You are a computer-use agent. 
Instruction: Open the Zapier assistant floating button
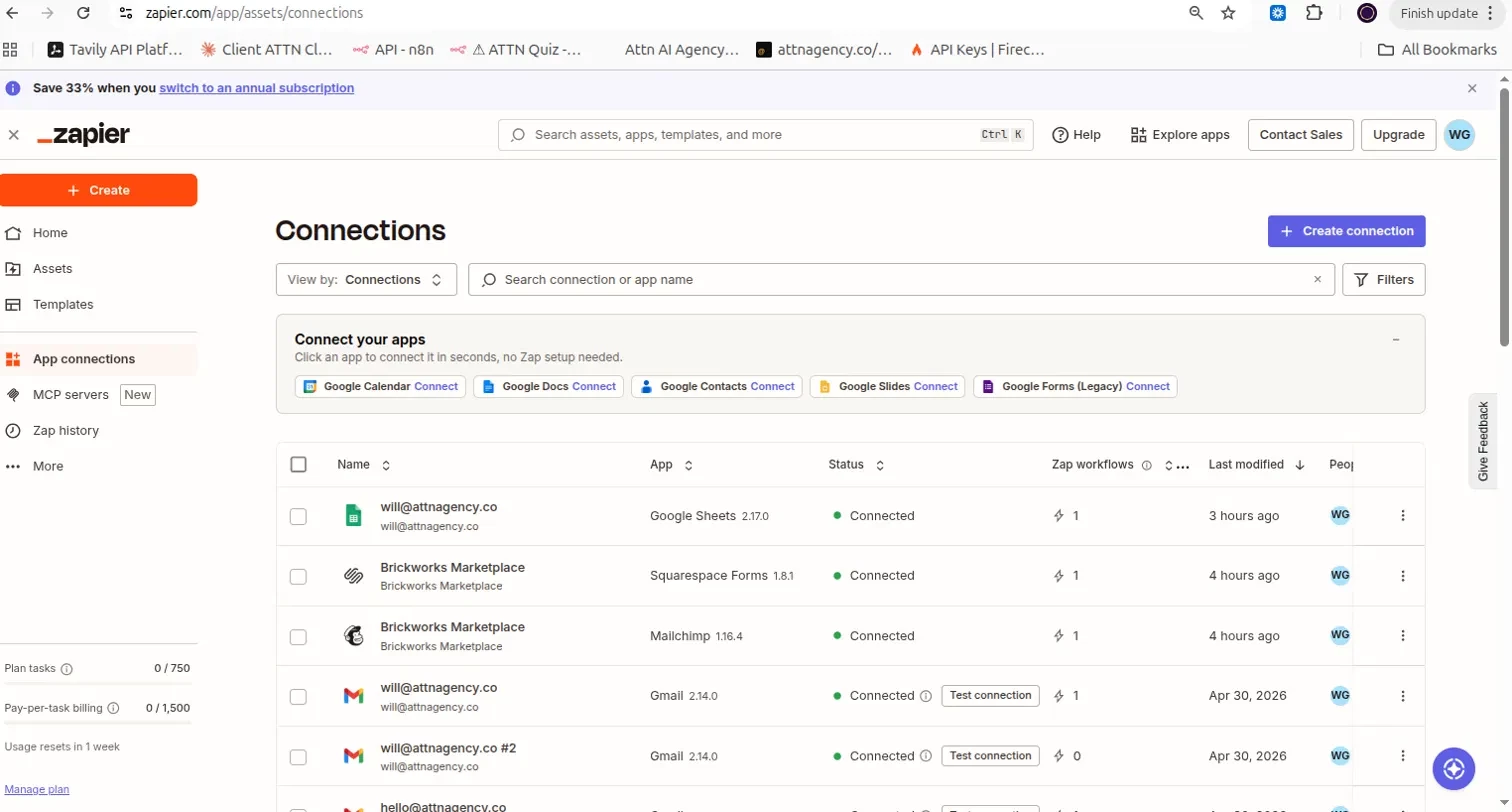1454,768
